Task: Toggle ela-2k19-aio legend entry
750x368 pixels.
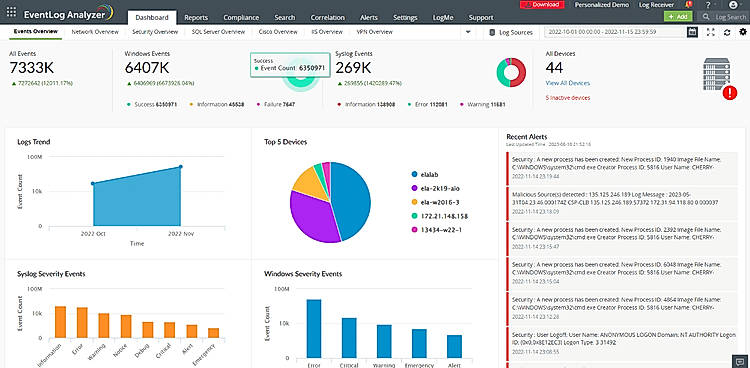Action: pyautogui.click(x=435, y=189)
